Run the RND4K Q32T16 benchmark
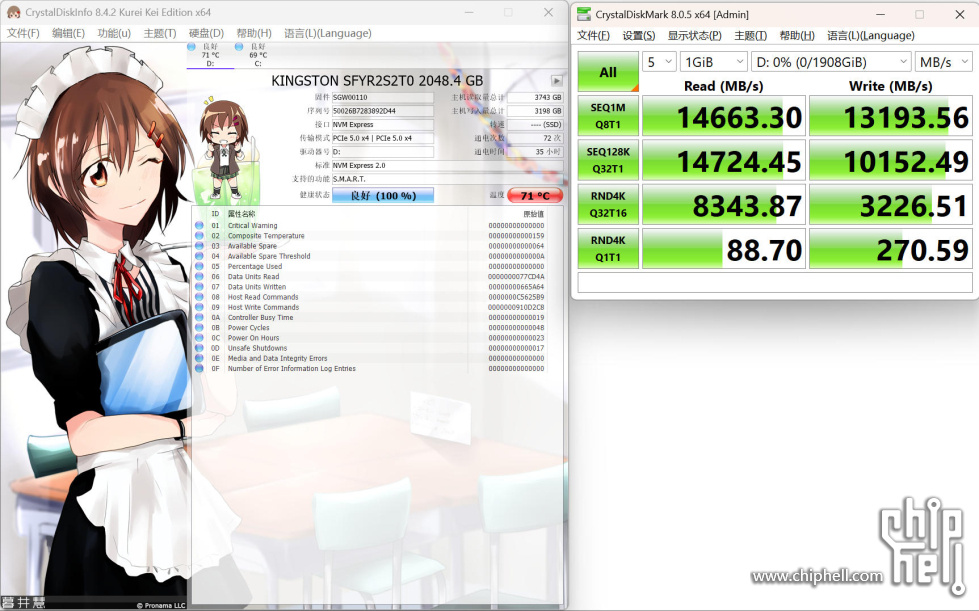Image resolution: width=979 pixels, height=611 pixels. (x=608, y=205)
